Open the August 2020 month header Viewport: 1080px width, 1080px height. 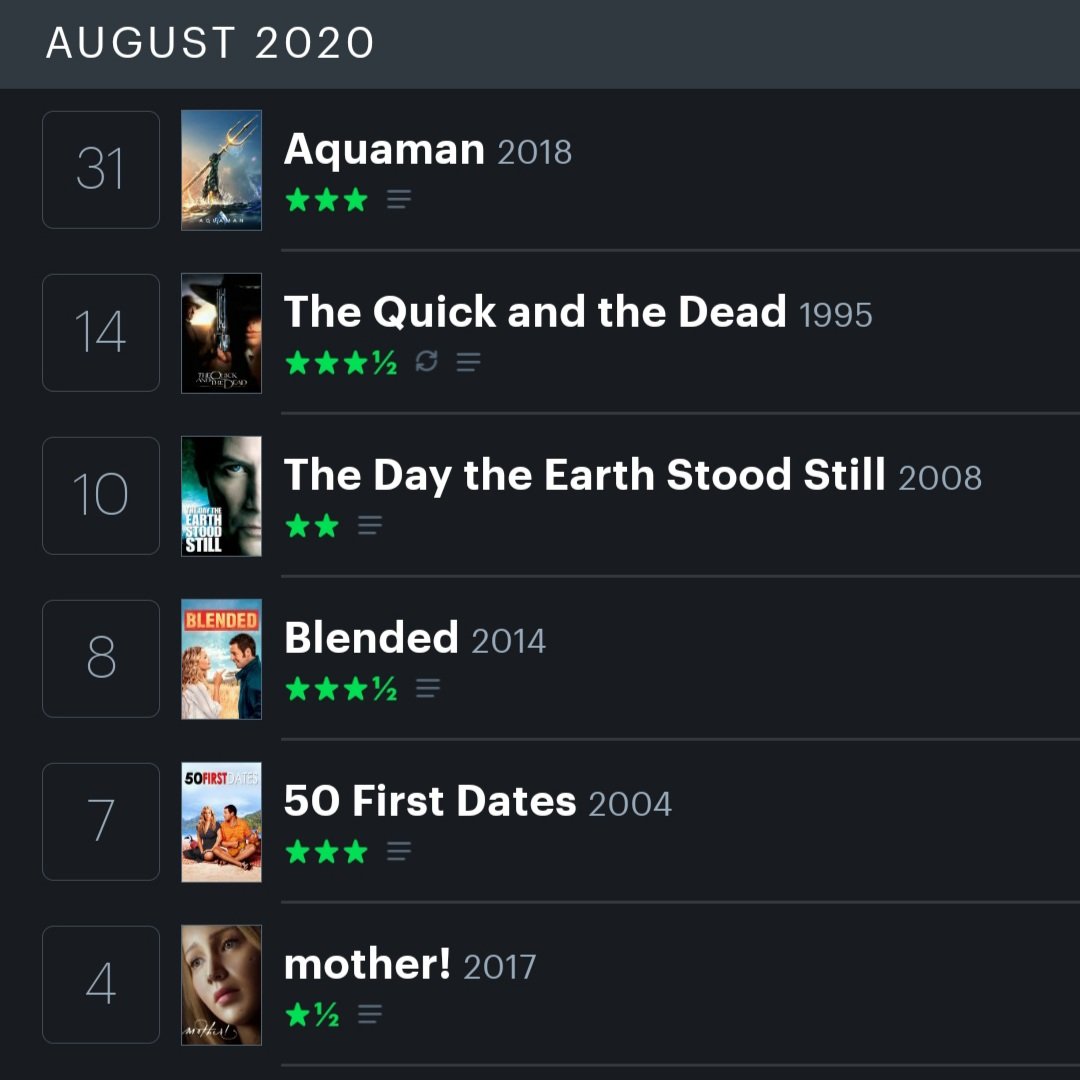(210, 43)
